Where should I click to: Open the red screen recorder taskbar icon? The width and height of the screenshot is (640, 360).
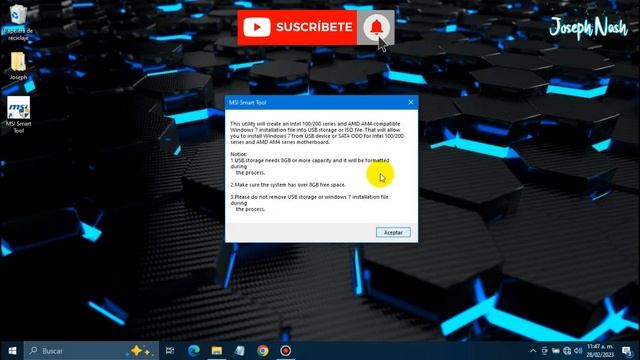point(285,351)
